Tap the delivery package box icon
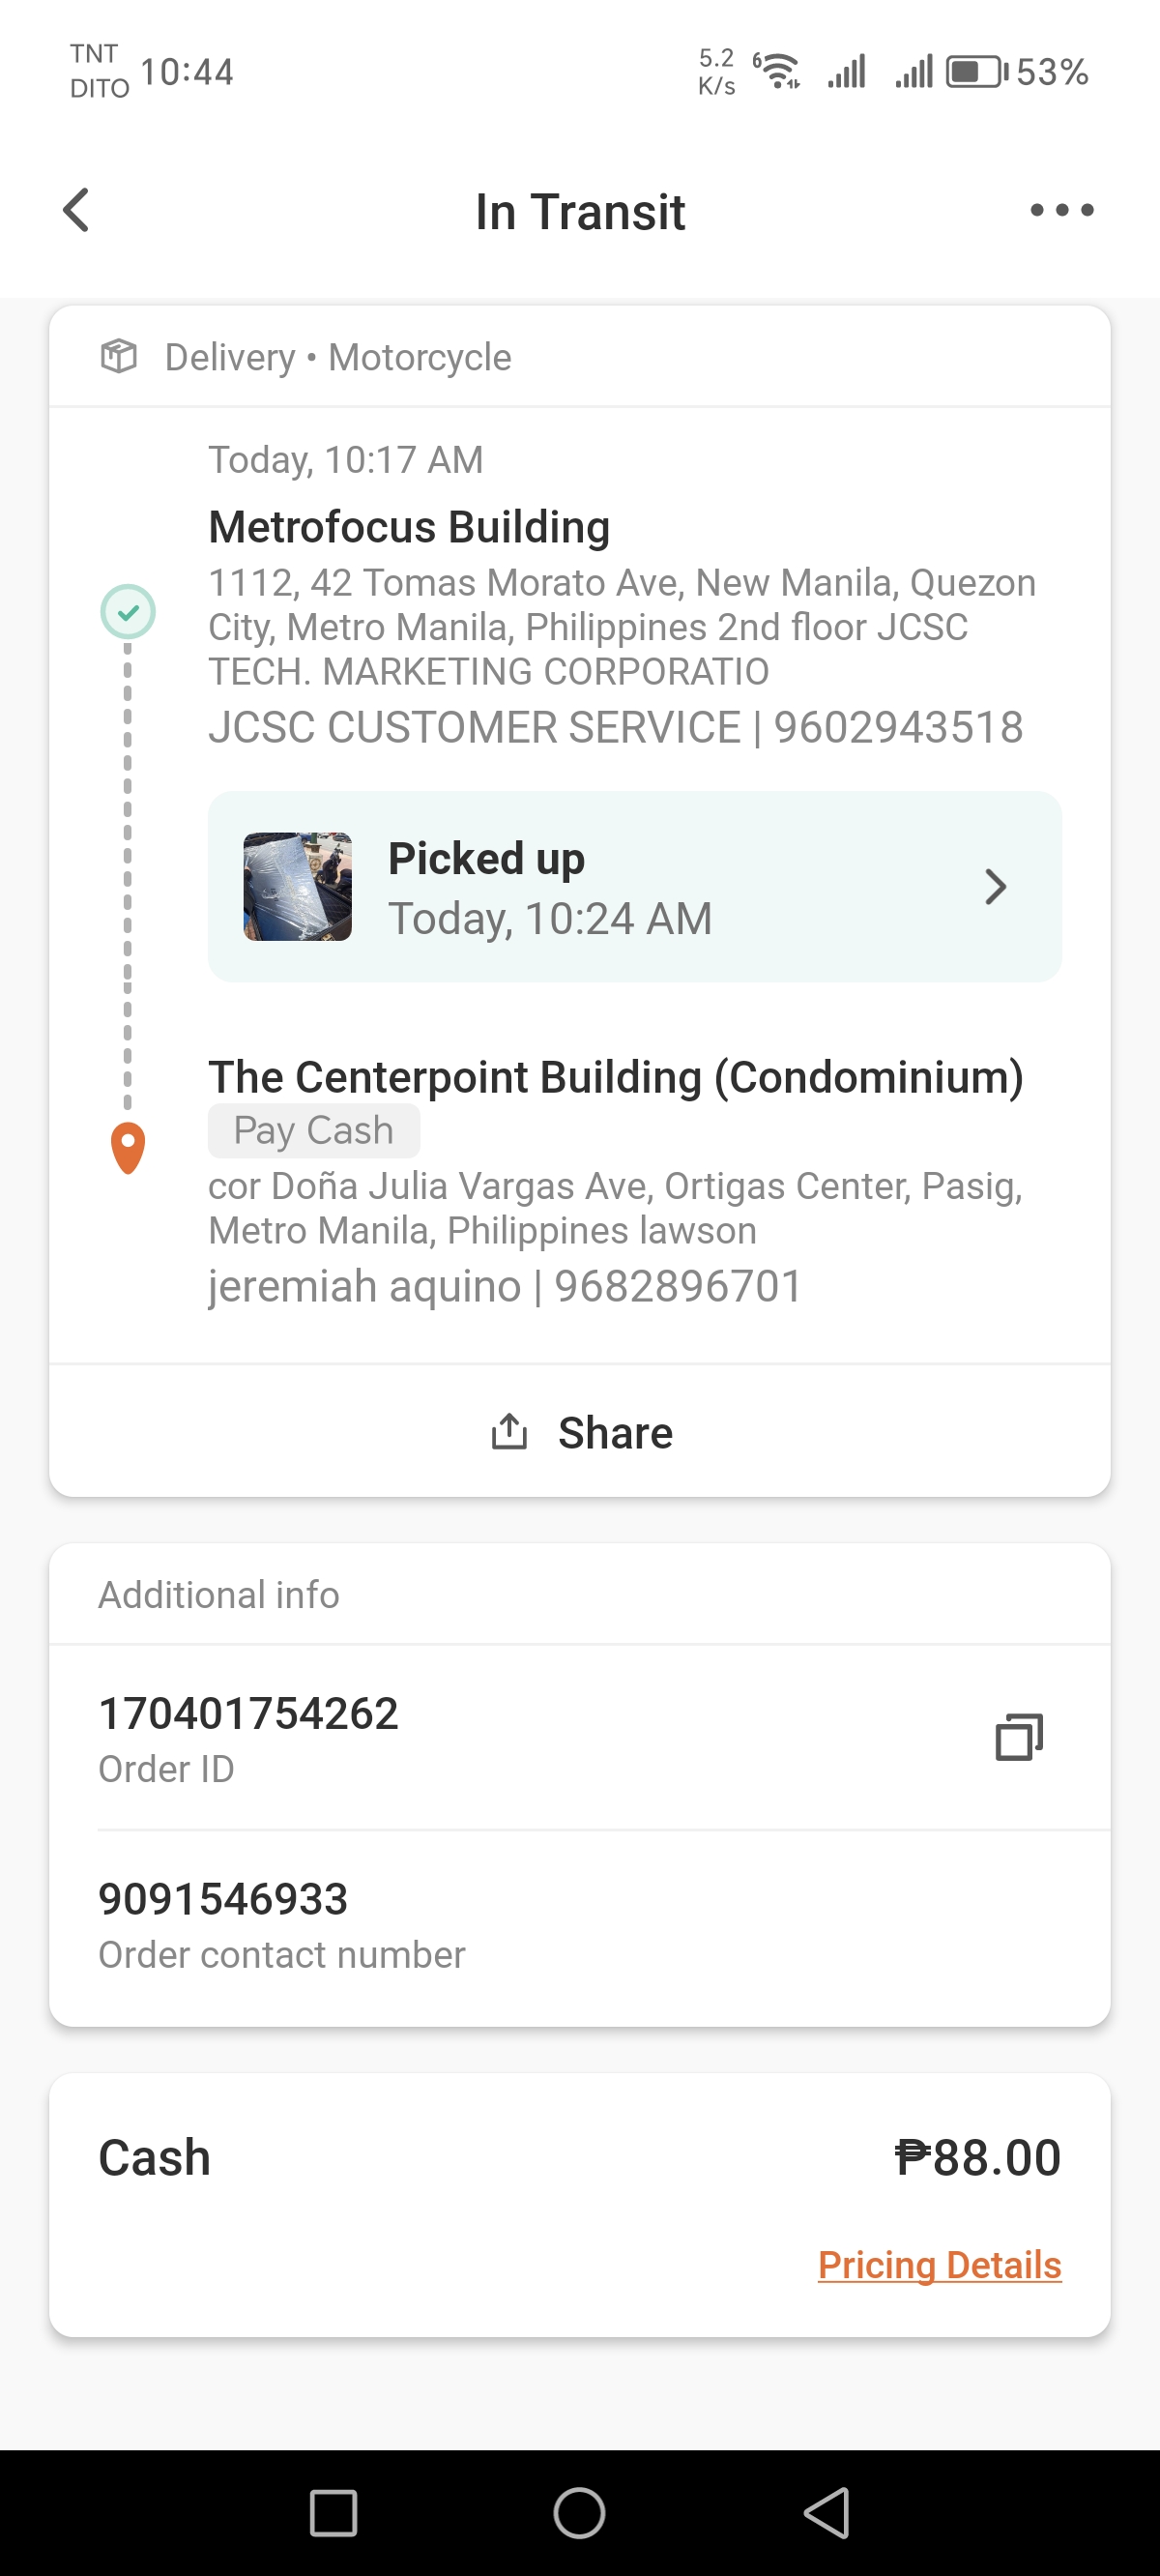 tap(119, 356)
